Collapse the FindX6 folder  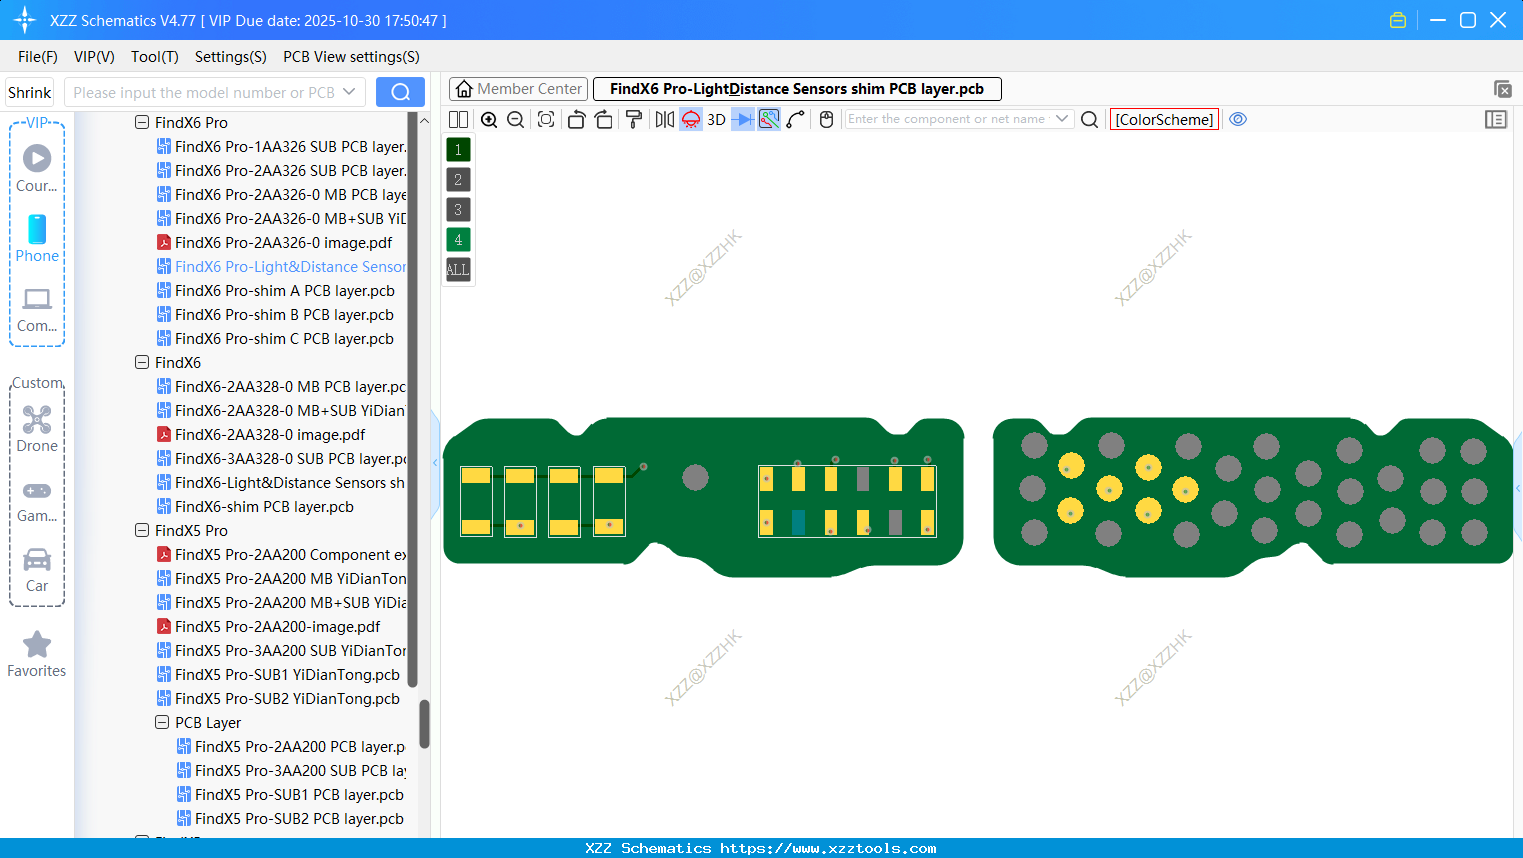142,362
